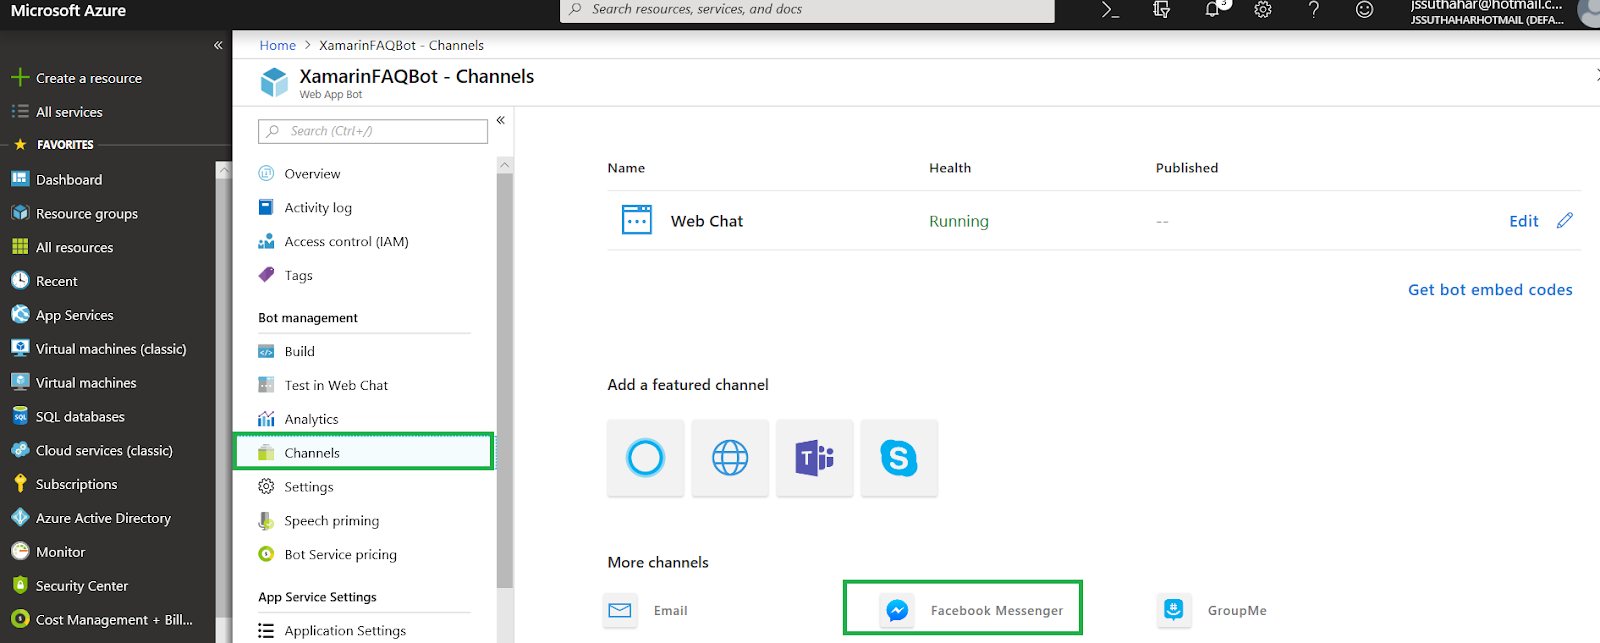Click the Azure Active Directory icon
The height and width of the screenshot is (643, 1600).
(20, 518)
